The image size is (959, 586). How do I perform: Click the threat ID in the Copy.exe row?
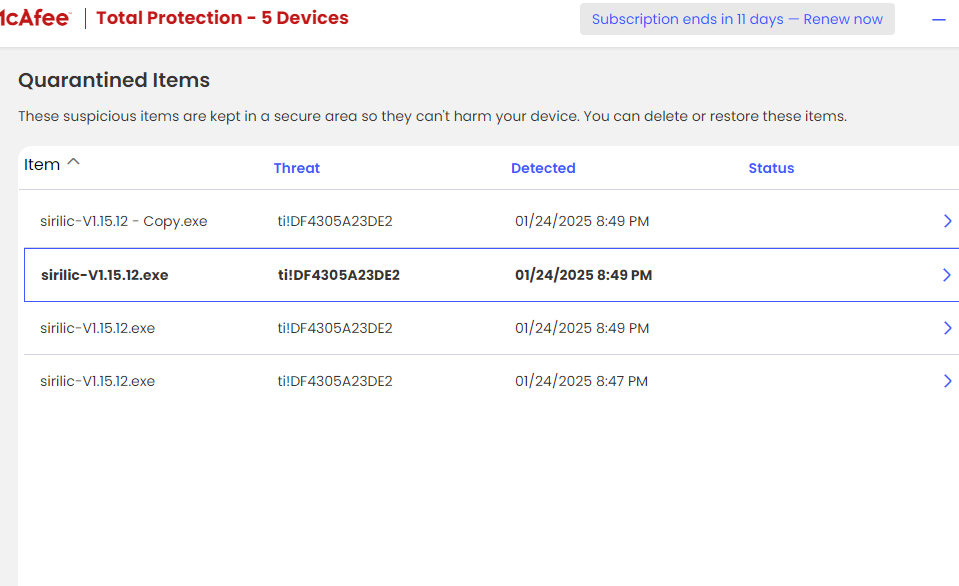click(x=335, y=221)
